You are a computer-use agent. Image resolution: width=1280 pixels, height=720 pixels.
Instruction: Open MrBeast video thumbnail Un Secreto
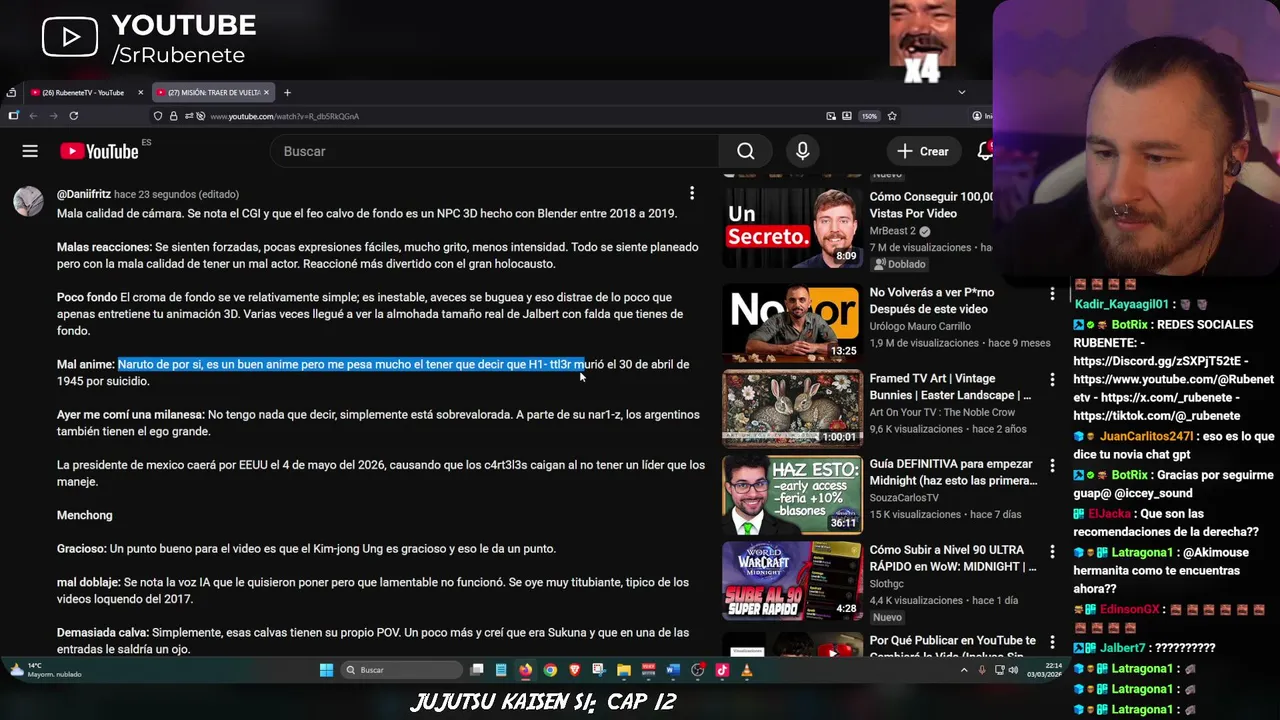[x=792, y=227]
